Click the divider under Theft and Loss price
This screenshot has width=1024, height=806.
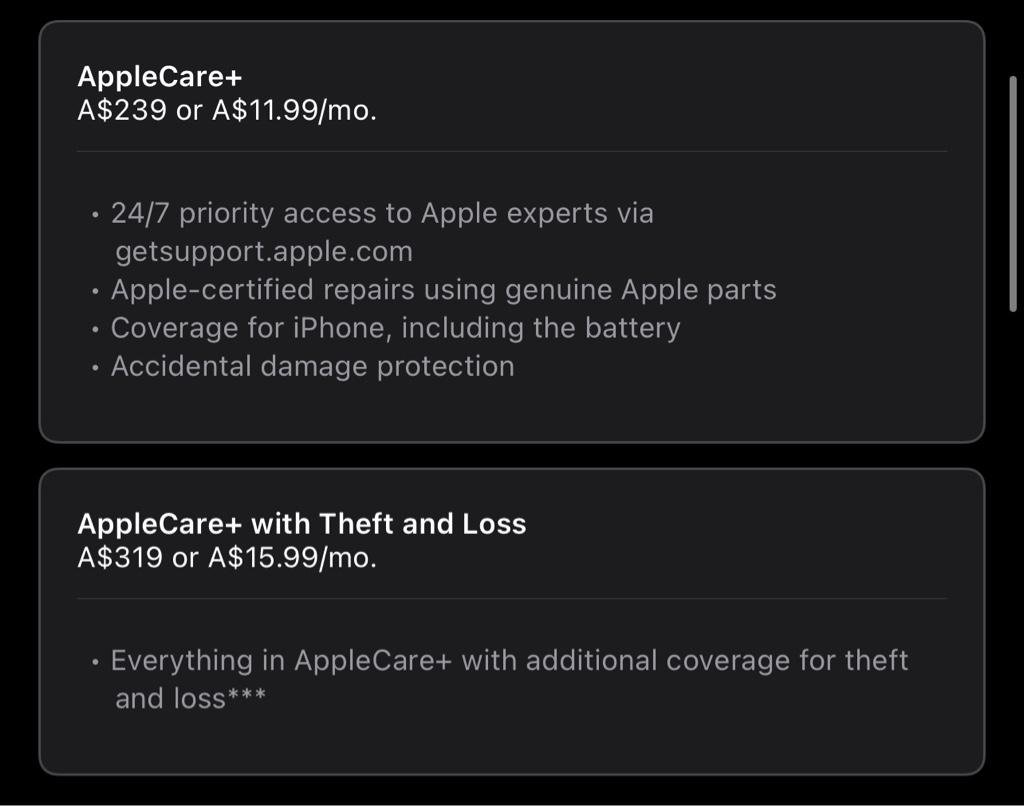click(511, 598)
